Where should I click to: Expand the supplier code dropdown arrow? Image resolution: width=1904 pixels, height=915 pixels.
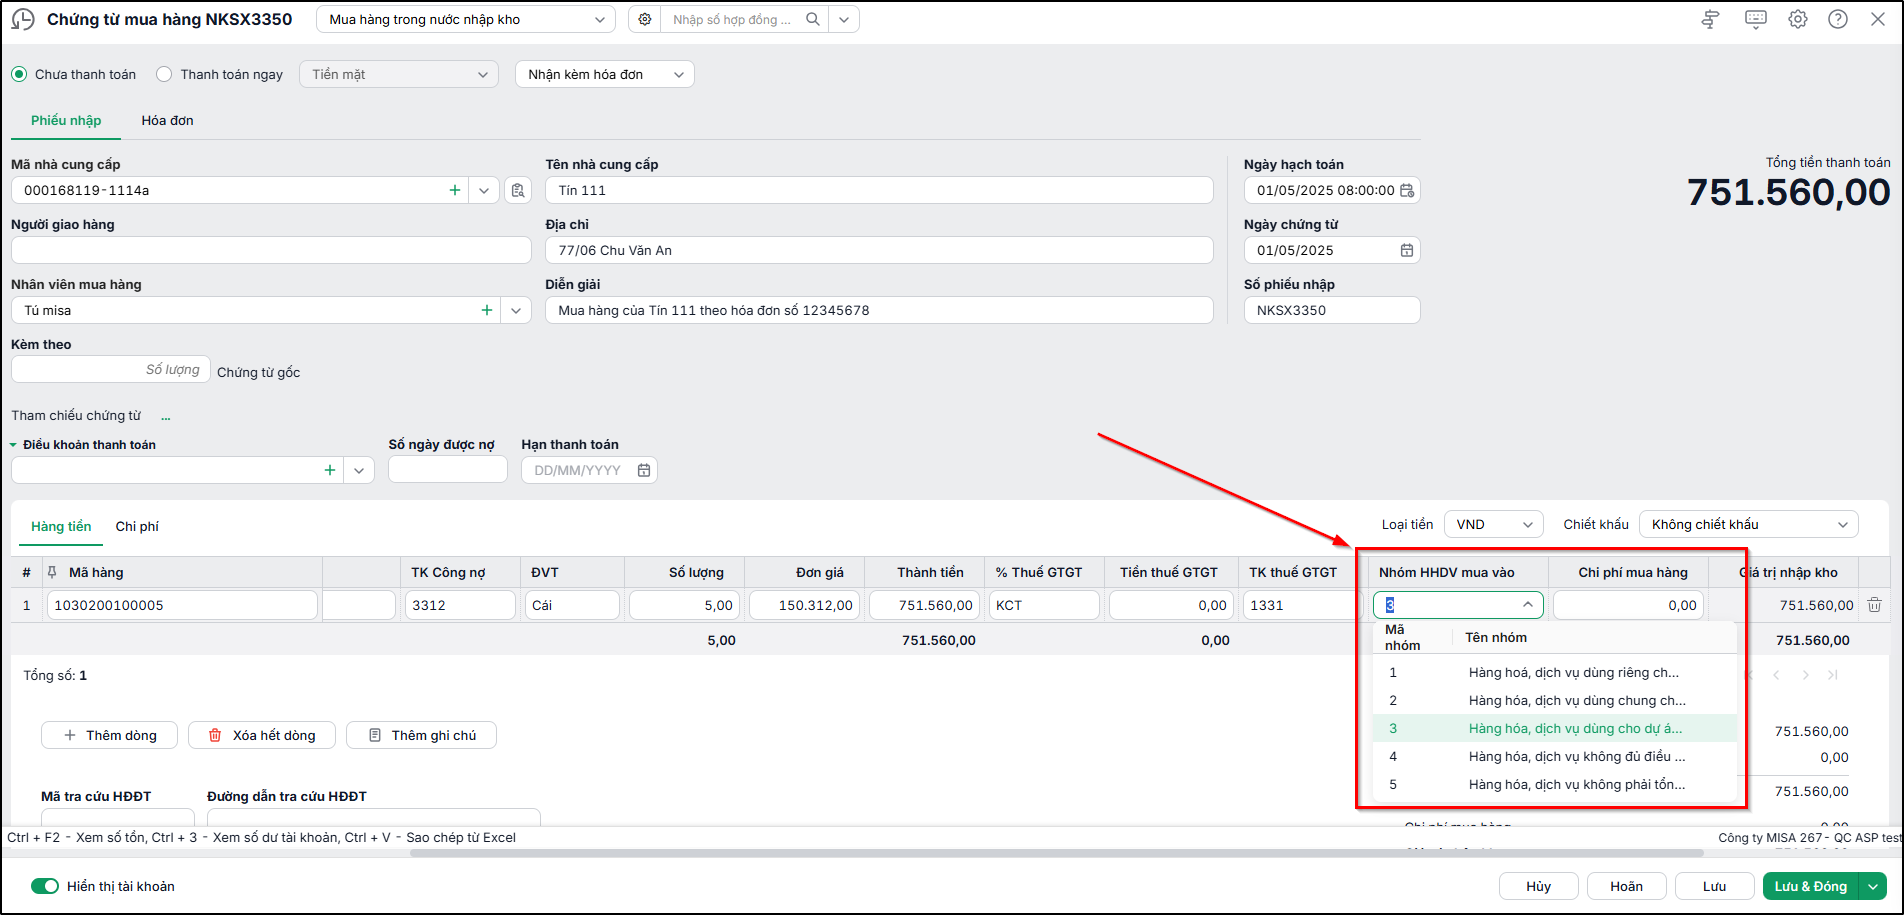point(484,190)
